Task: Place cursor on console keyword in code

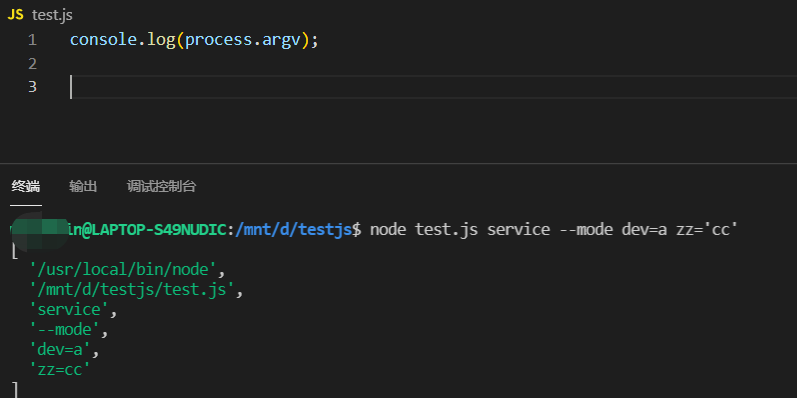Action: 104,40
